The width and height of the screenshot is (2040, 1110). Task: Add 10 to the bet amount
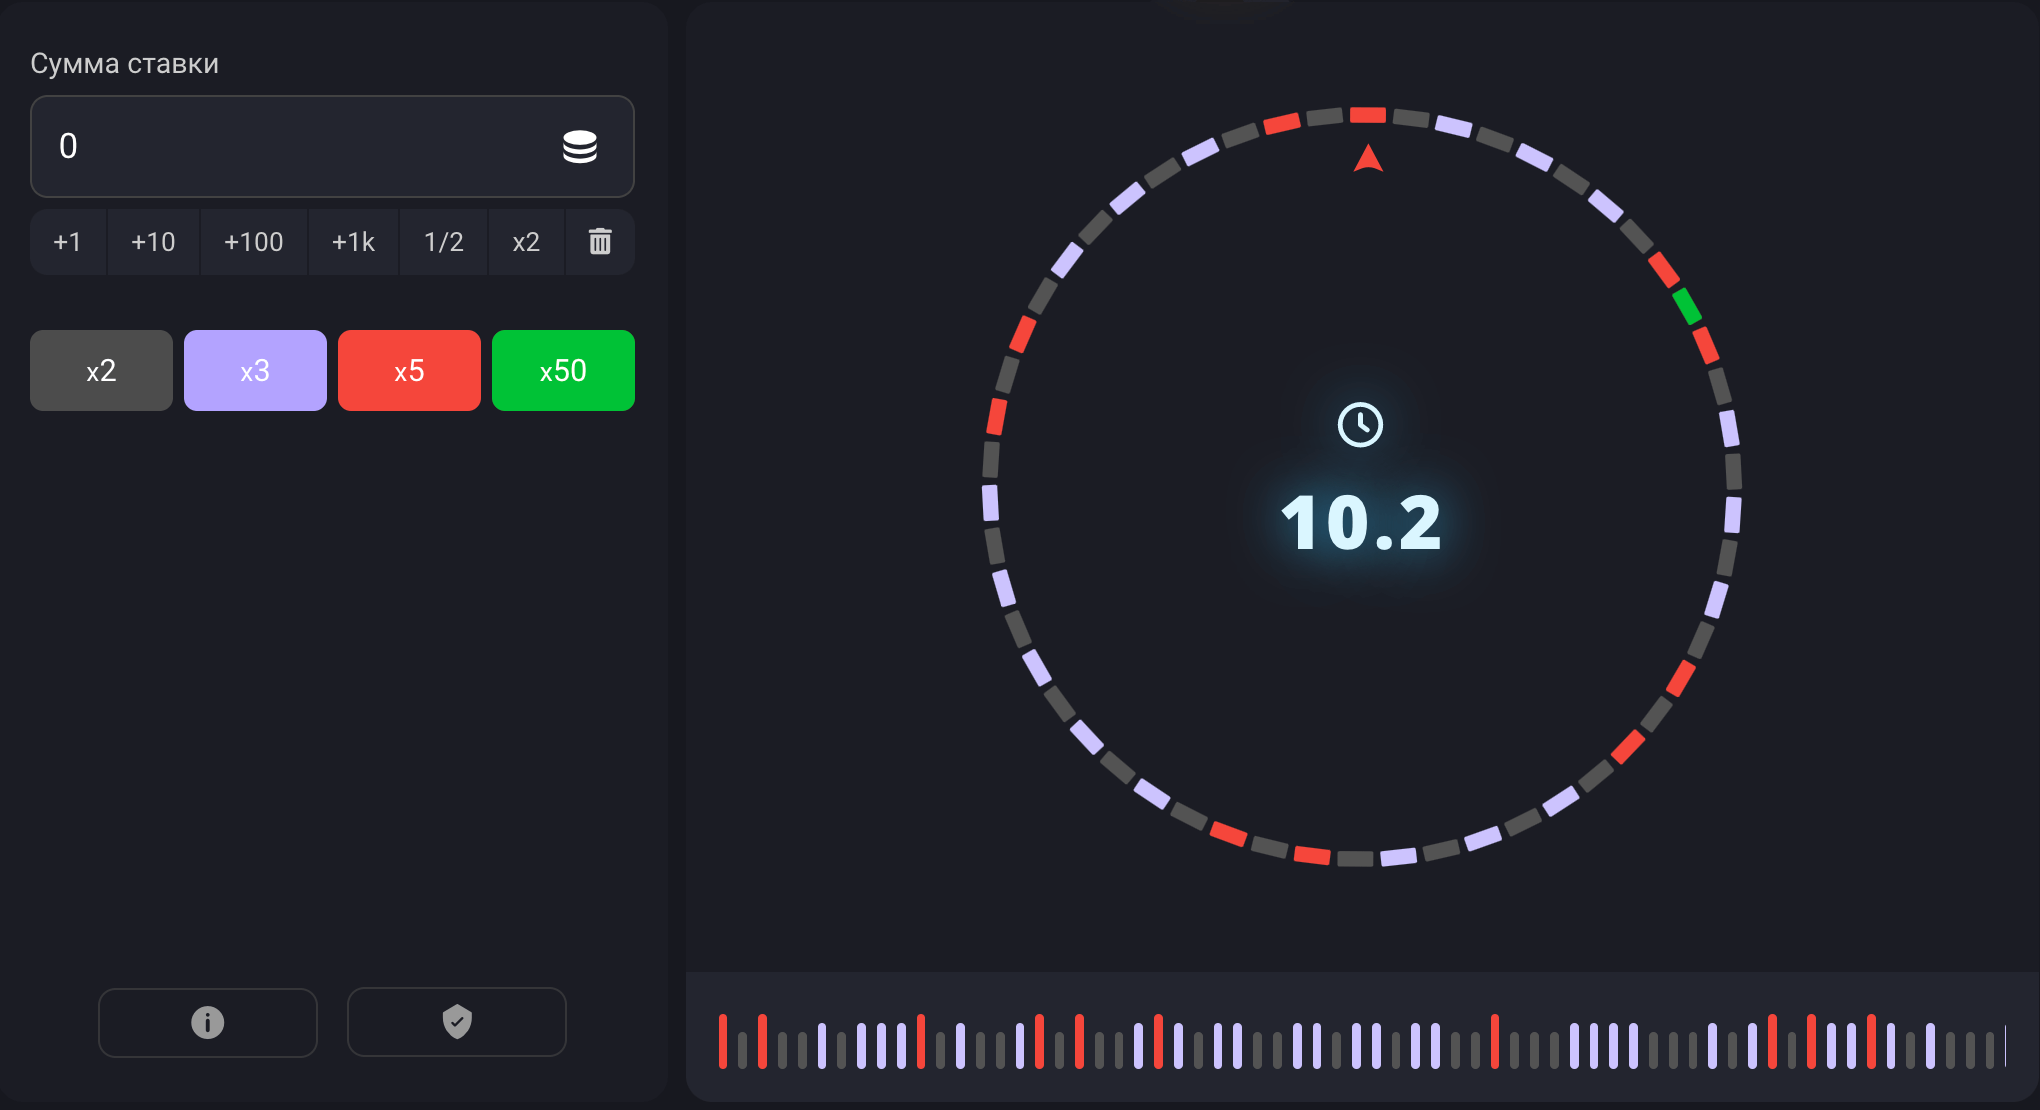[153, 242]
